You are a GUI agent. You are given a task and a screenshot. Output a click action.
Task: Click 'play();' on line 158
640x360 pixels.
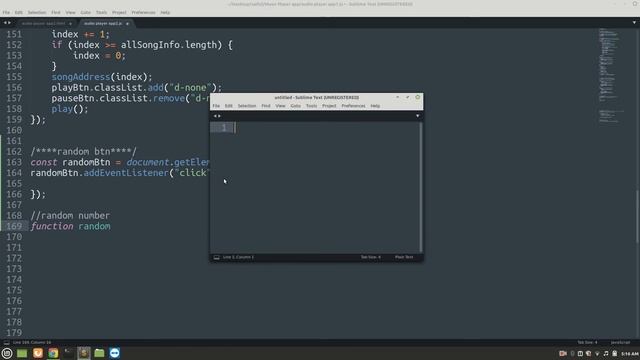(x=70, y=109)
